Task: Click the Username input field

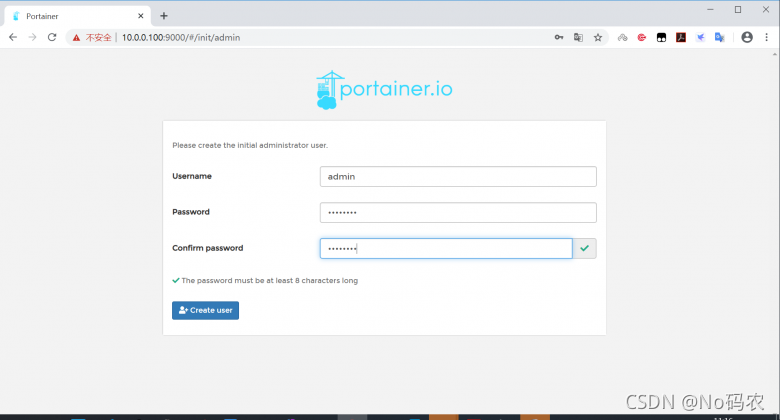Action: point(458,177)
